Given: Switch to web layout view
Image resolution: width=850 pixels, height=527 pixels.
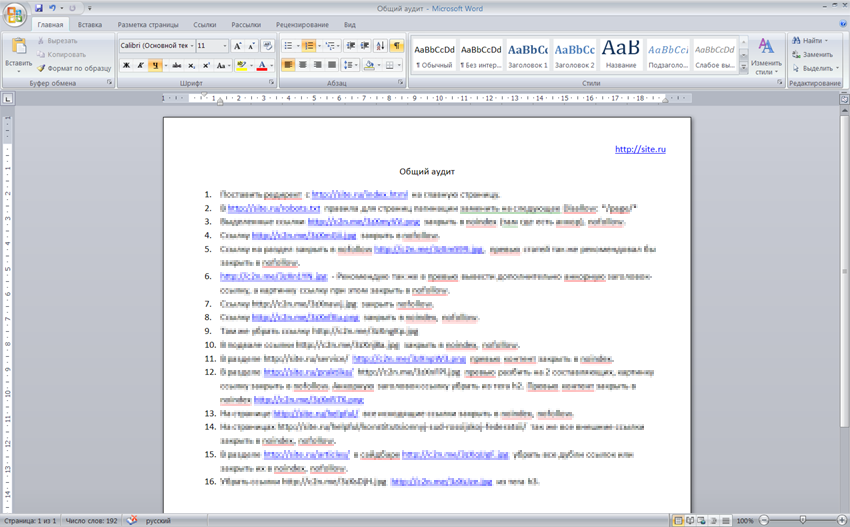Looking at the screenshot, I should [701, 520].
